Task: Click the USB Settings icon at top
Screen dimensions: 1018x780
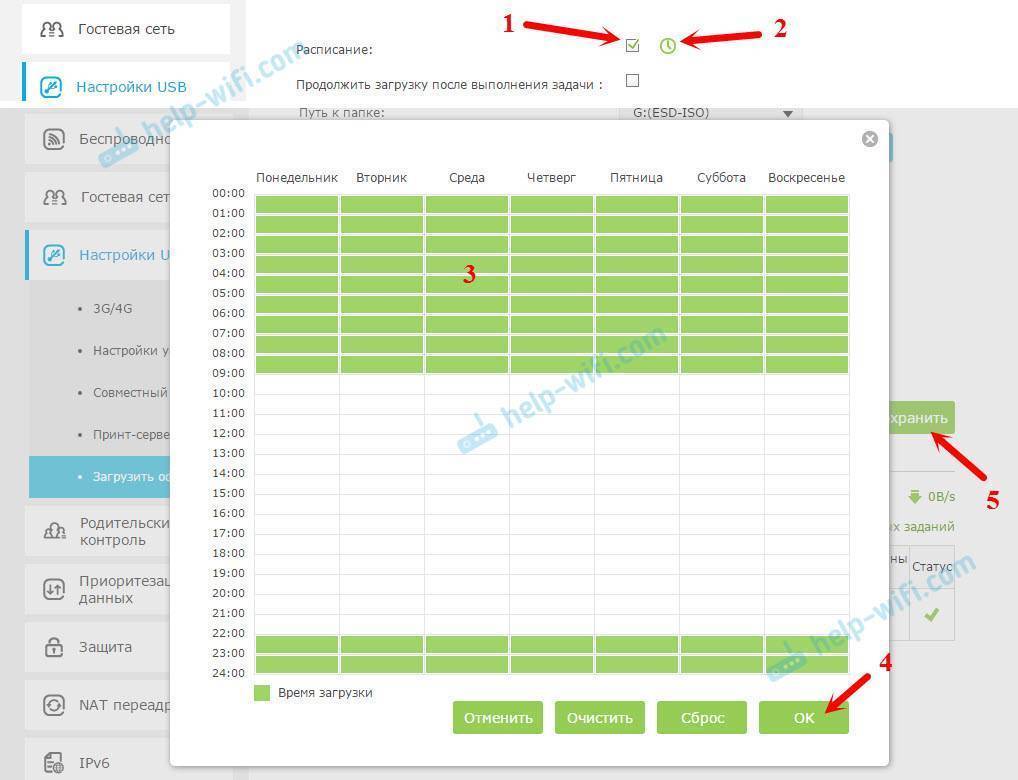Action: pyautogui.click(x=51, y=87)
